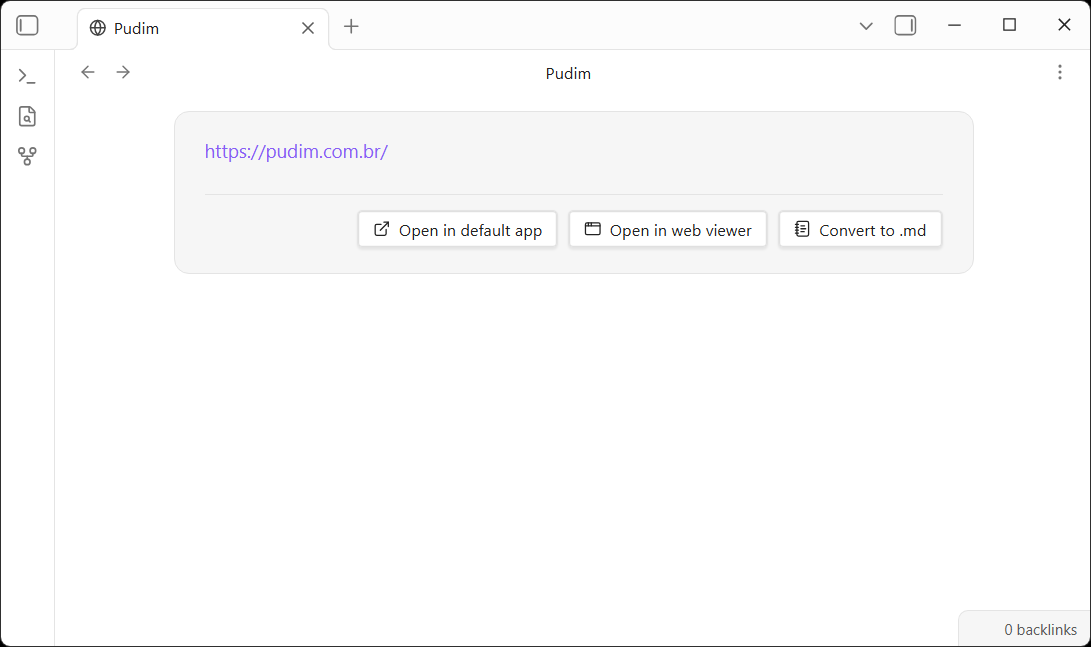Open a new tab with plus icon
This screenshot has width=1091, height=647.
(x=351, y=26)
